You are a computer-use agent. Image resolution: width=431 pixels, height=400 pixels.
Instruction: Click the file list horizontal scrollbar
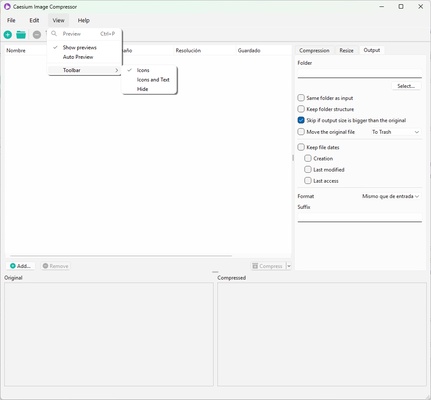(x=121, y=256)
